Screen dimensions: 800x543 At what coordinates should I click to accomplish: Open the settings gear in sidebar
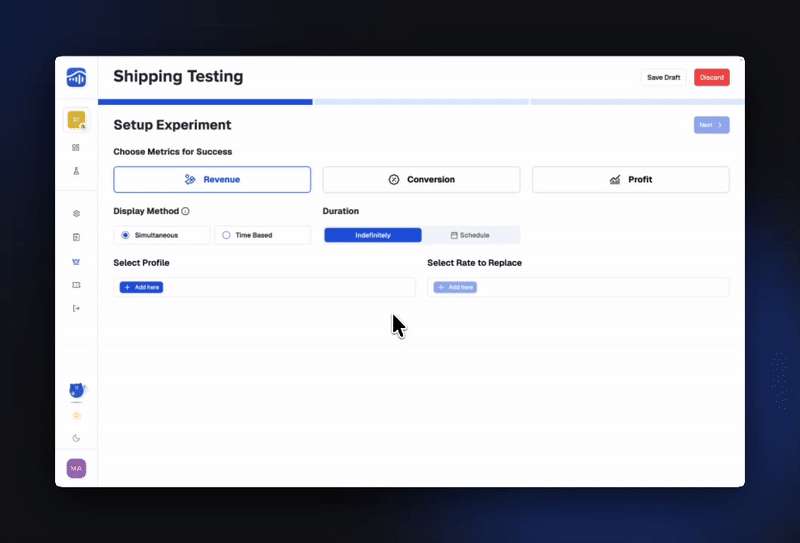[76, 213]
